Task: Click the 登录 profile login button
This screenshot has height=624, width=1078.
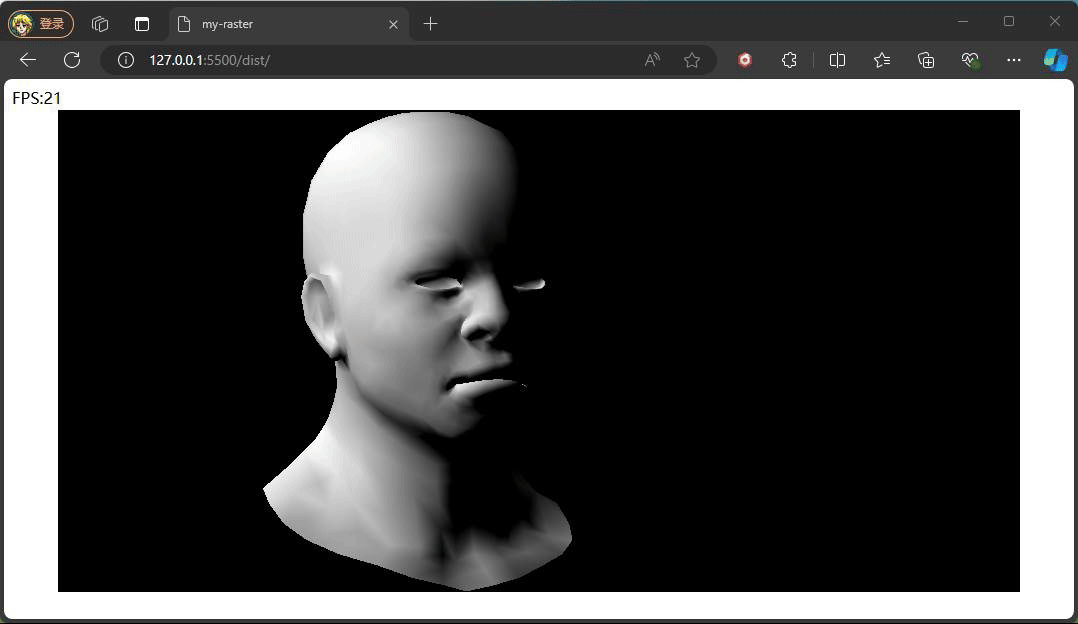Action: [x=41, y=23]
